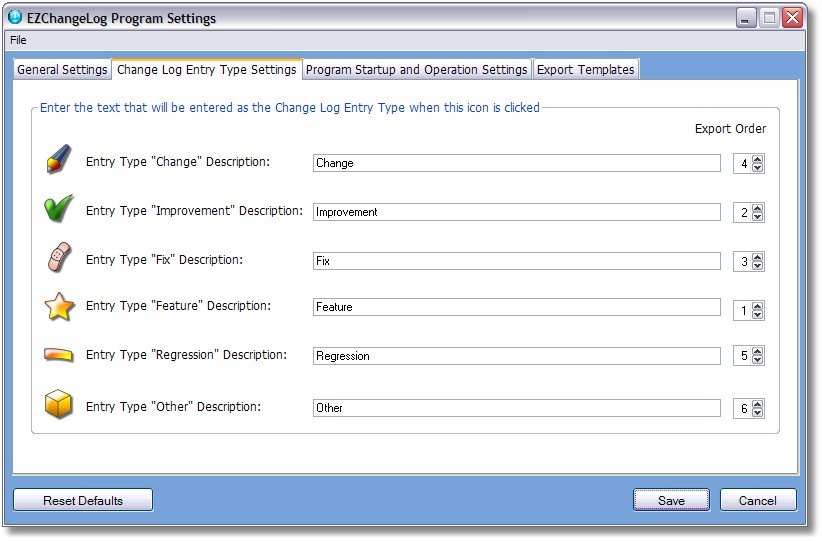Click the group box instruction text heading

click(289, 107)
